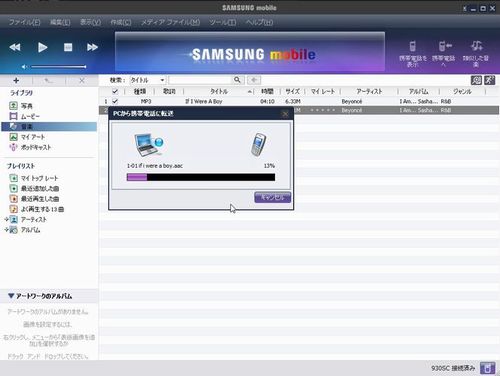The height and width of the screenshot is (376, 500).
Task: Click in the search text field
Action: (200, 80)
